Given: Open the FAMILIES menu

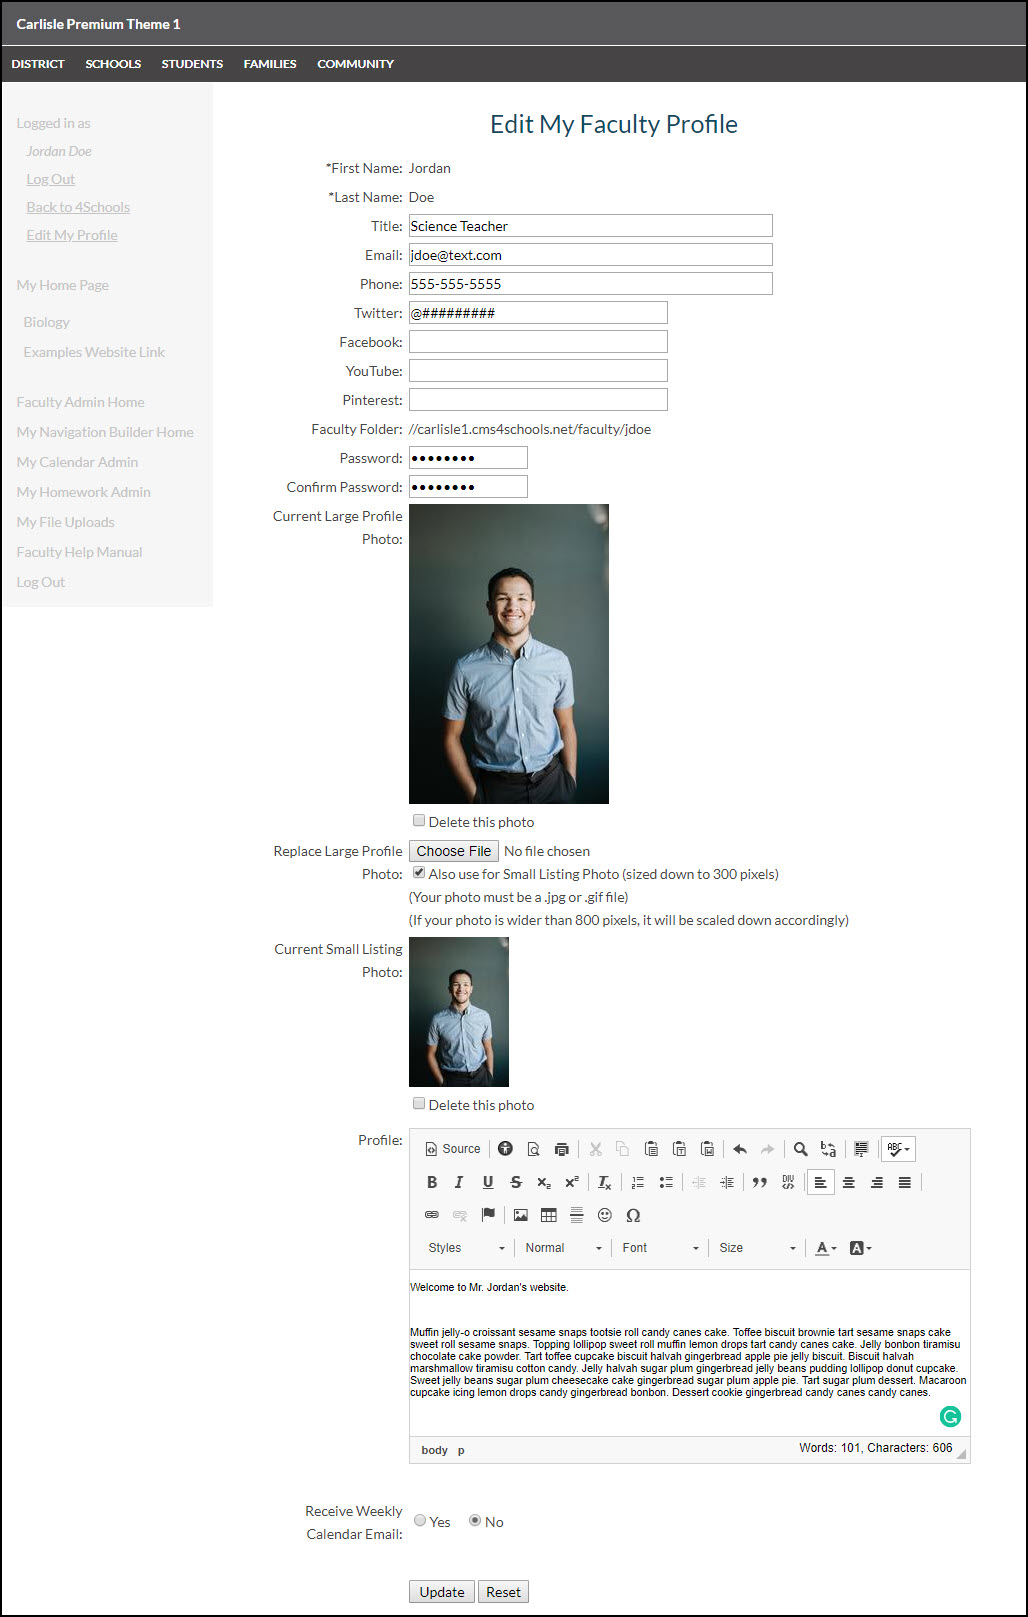Looking at the screenshot, I should point(270,64).
